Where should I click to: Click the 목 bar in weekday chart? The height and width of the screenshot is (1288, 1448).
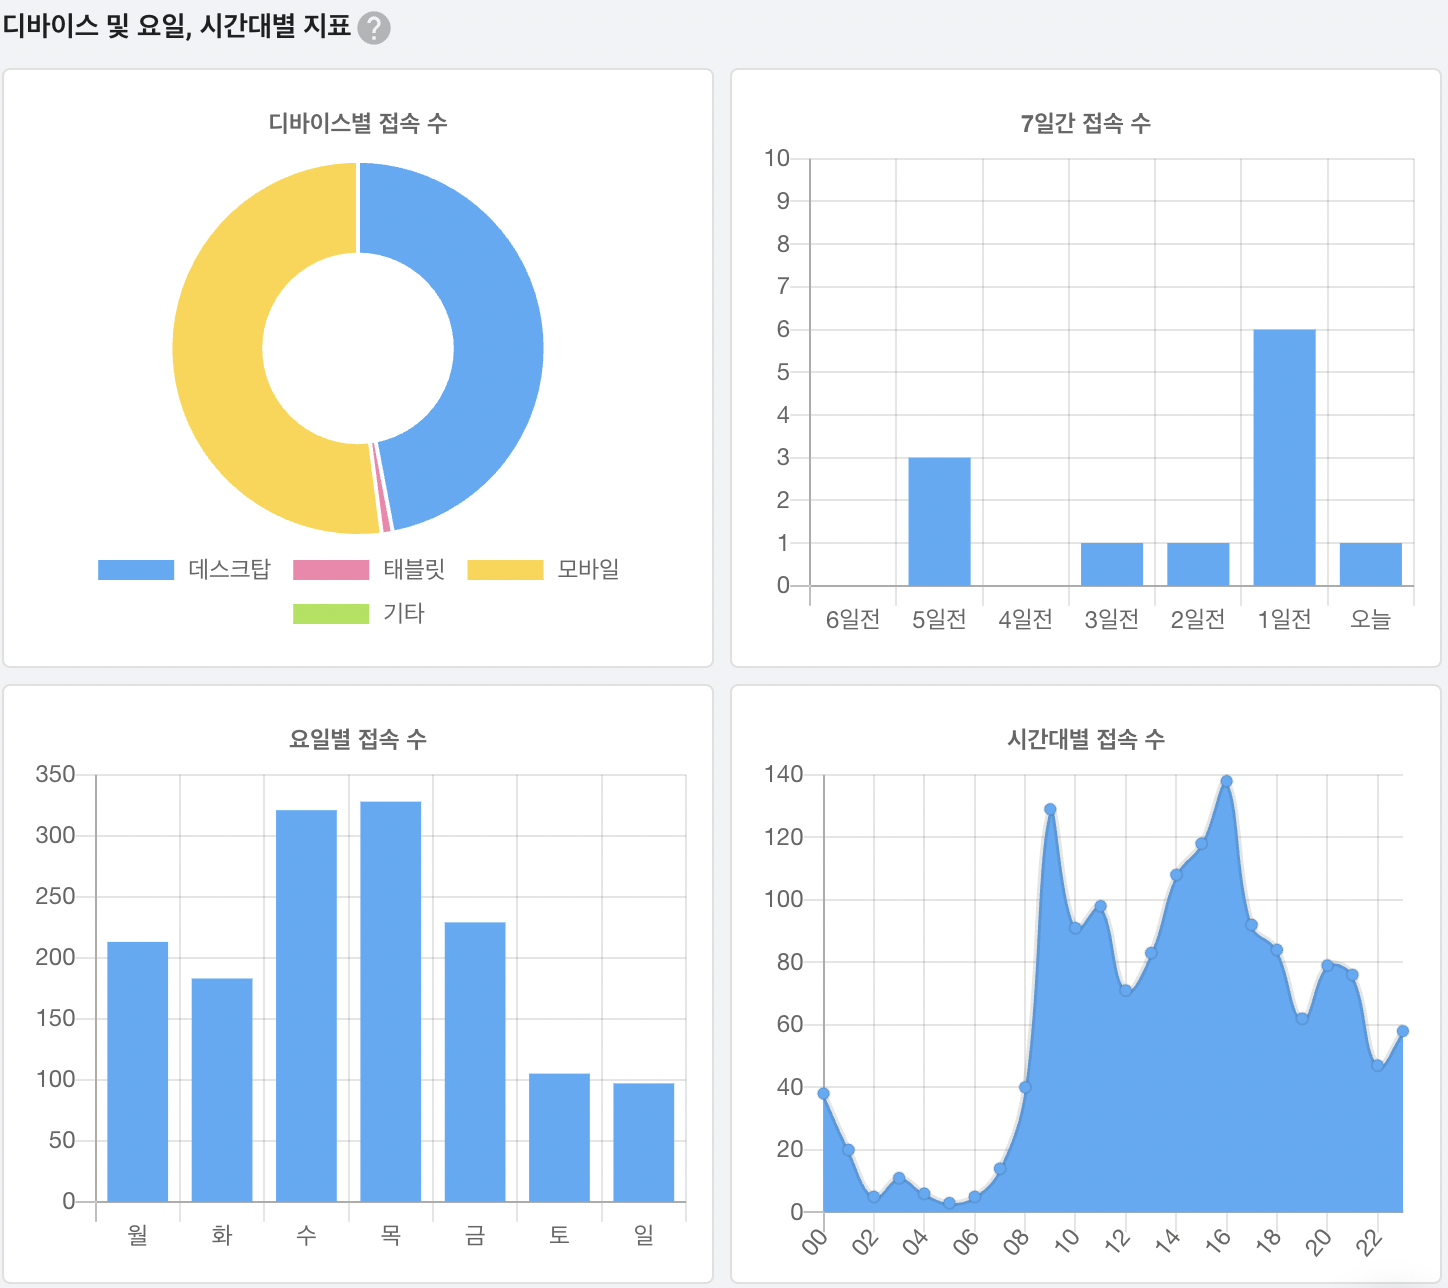(x=391, y=1001)
